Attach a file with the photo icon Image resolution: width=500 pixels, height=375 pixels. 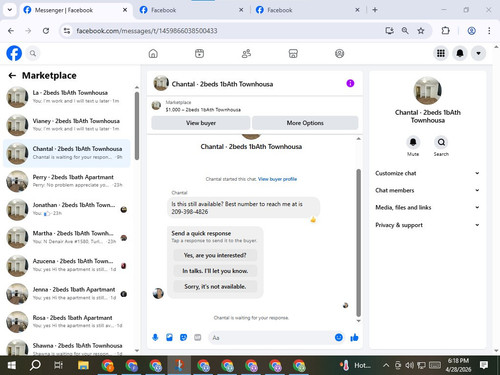coord(169,338)
